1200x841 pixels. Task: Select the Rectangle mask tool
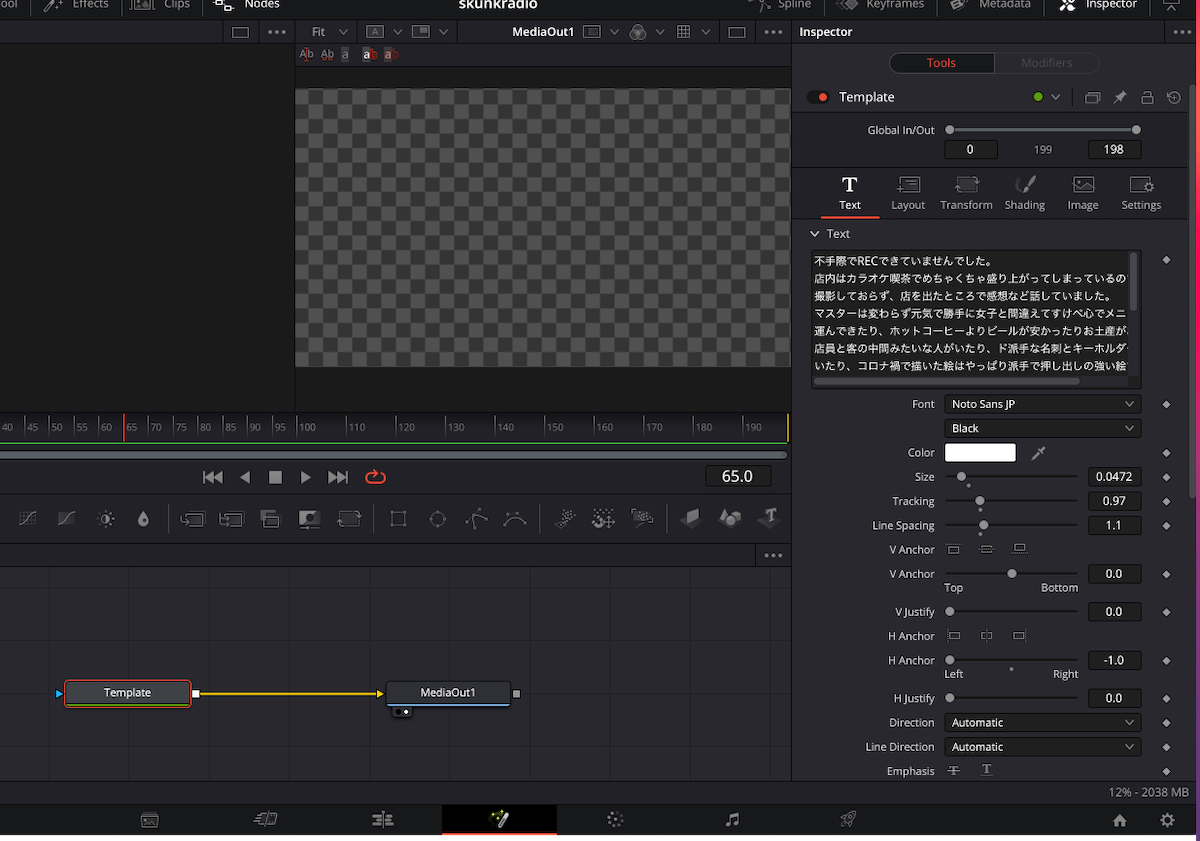pyautogui.click(x=398, y=519)
